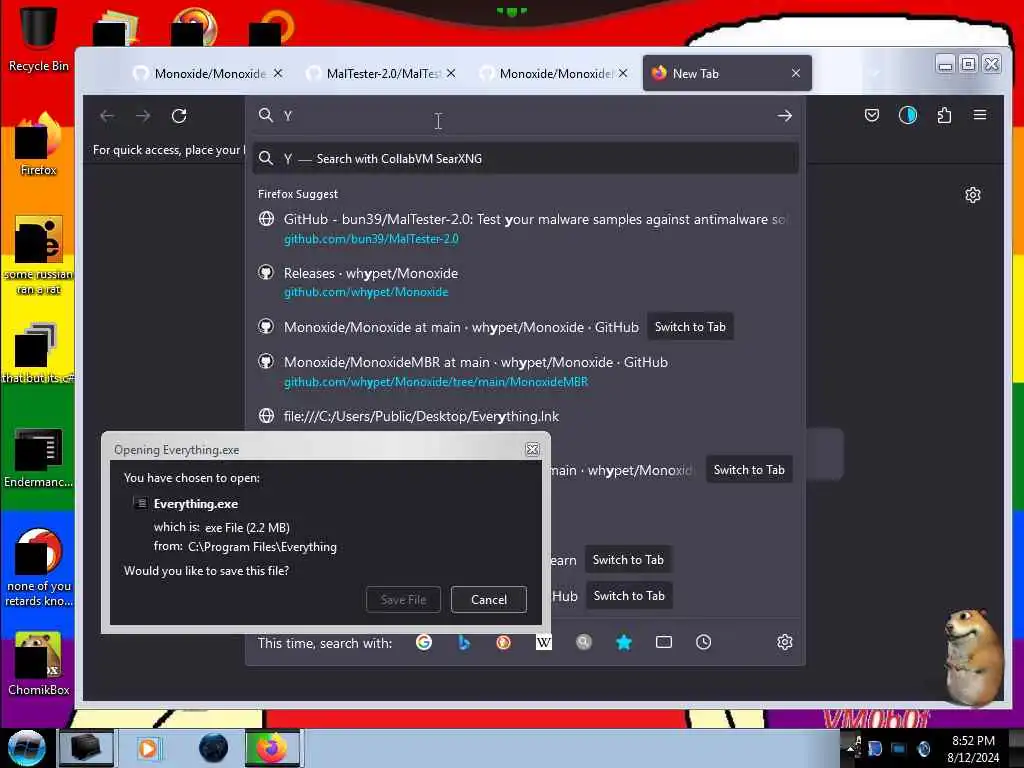Viewport: 1024px width, 768px height.
Task: Click Switch to Tab beside 'earn'
Action: point(628,560)
